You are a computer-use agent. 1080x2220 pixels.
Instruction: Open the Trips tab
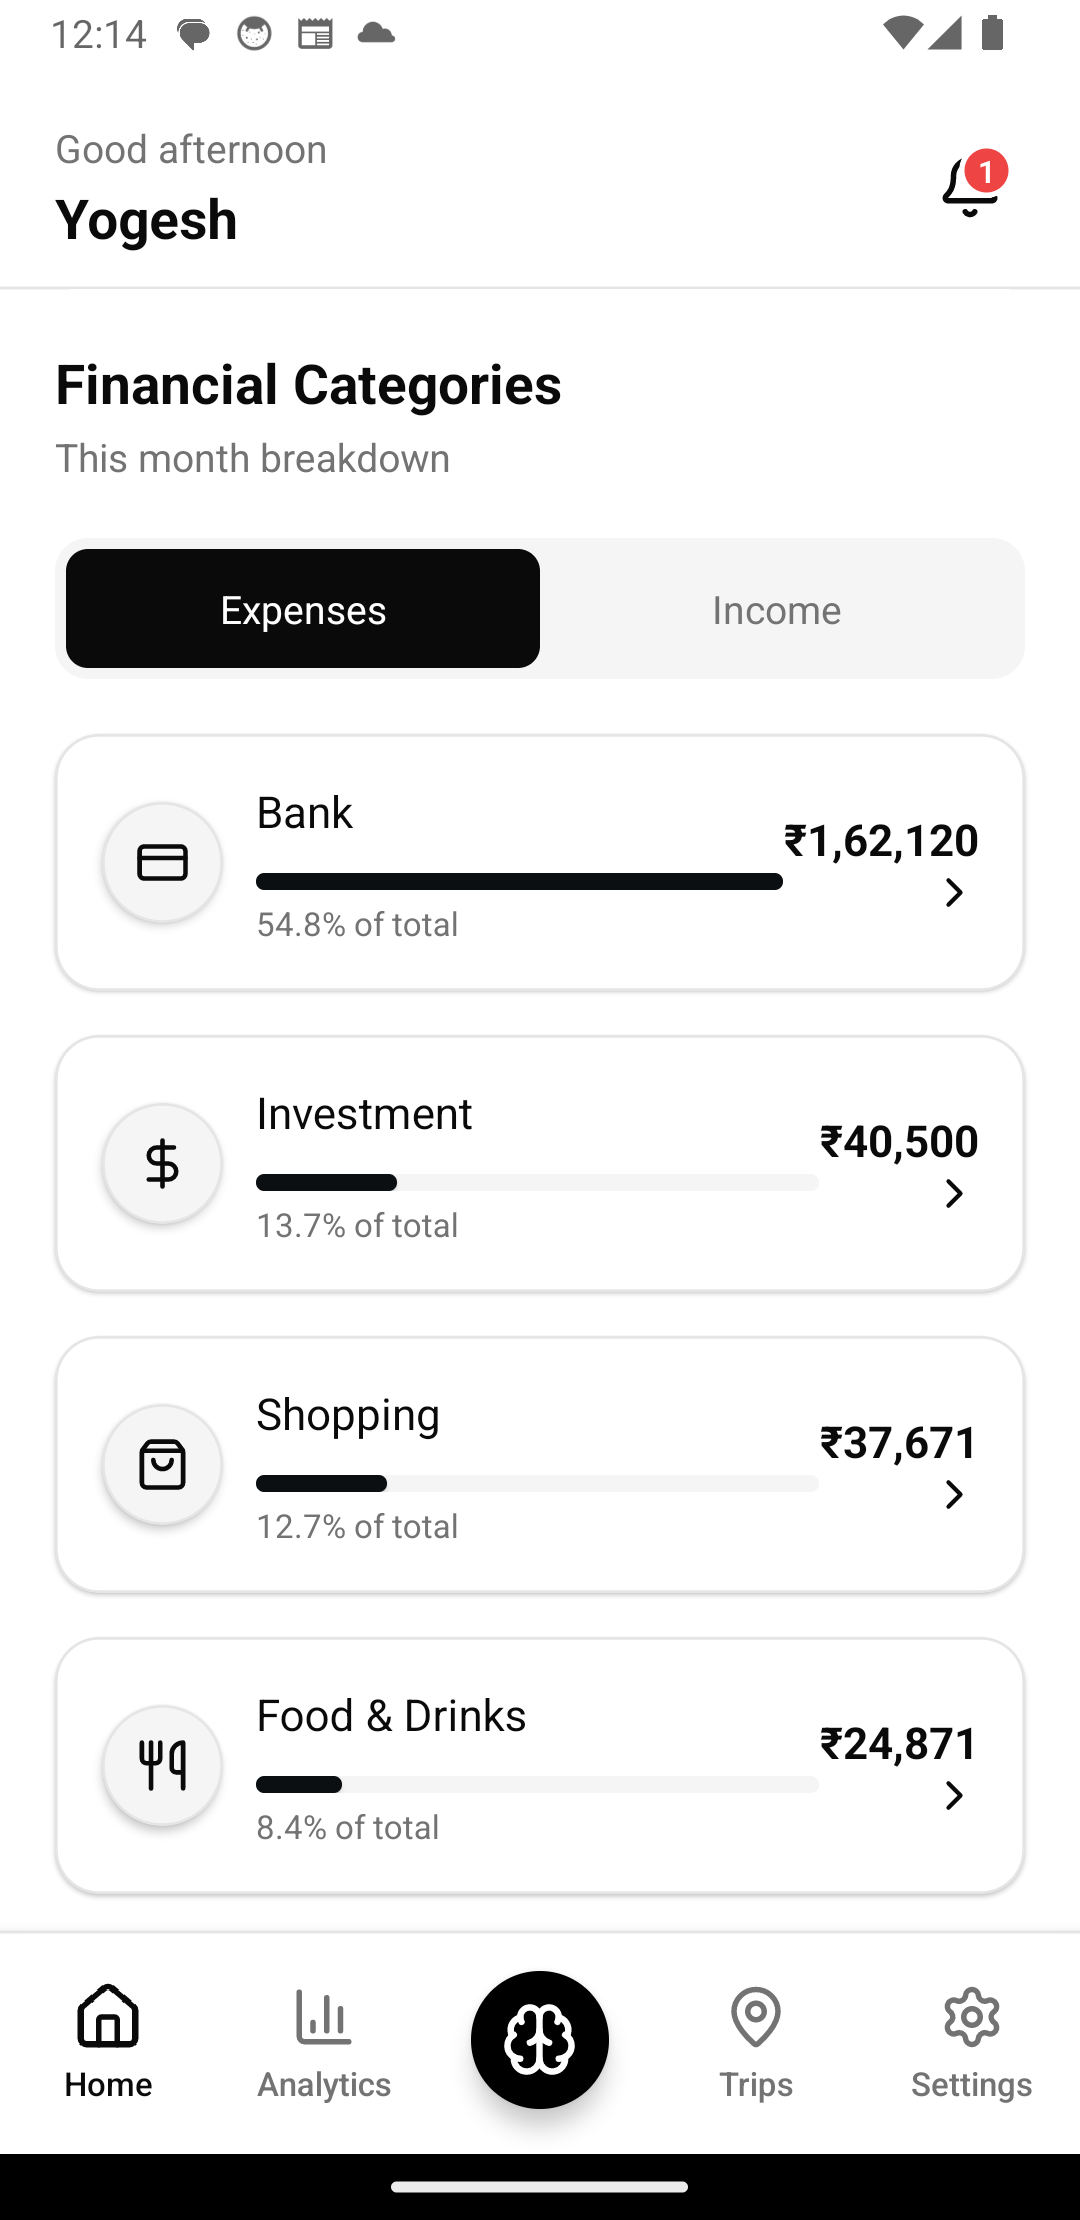[756, 2042]
